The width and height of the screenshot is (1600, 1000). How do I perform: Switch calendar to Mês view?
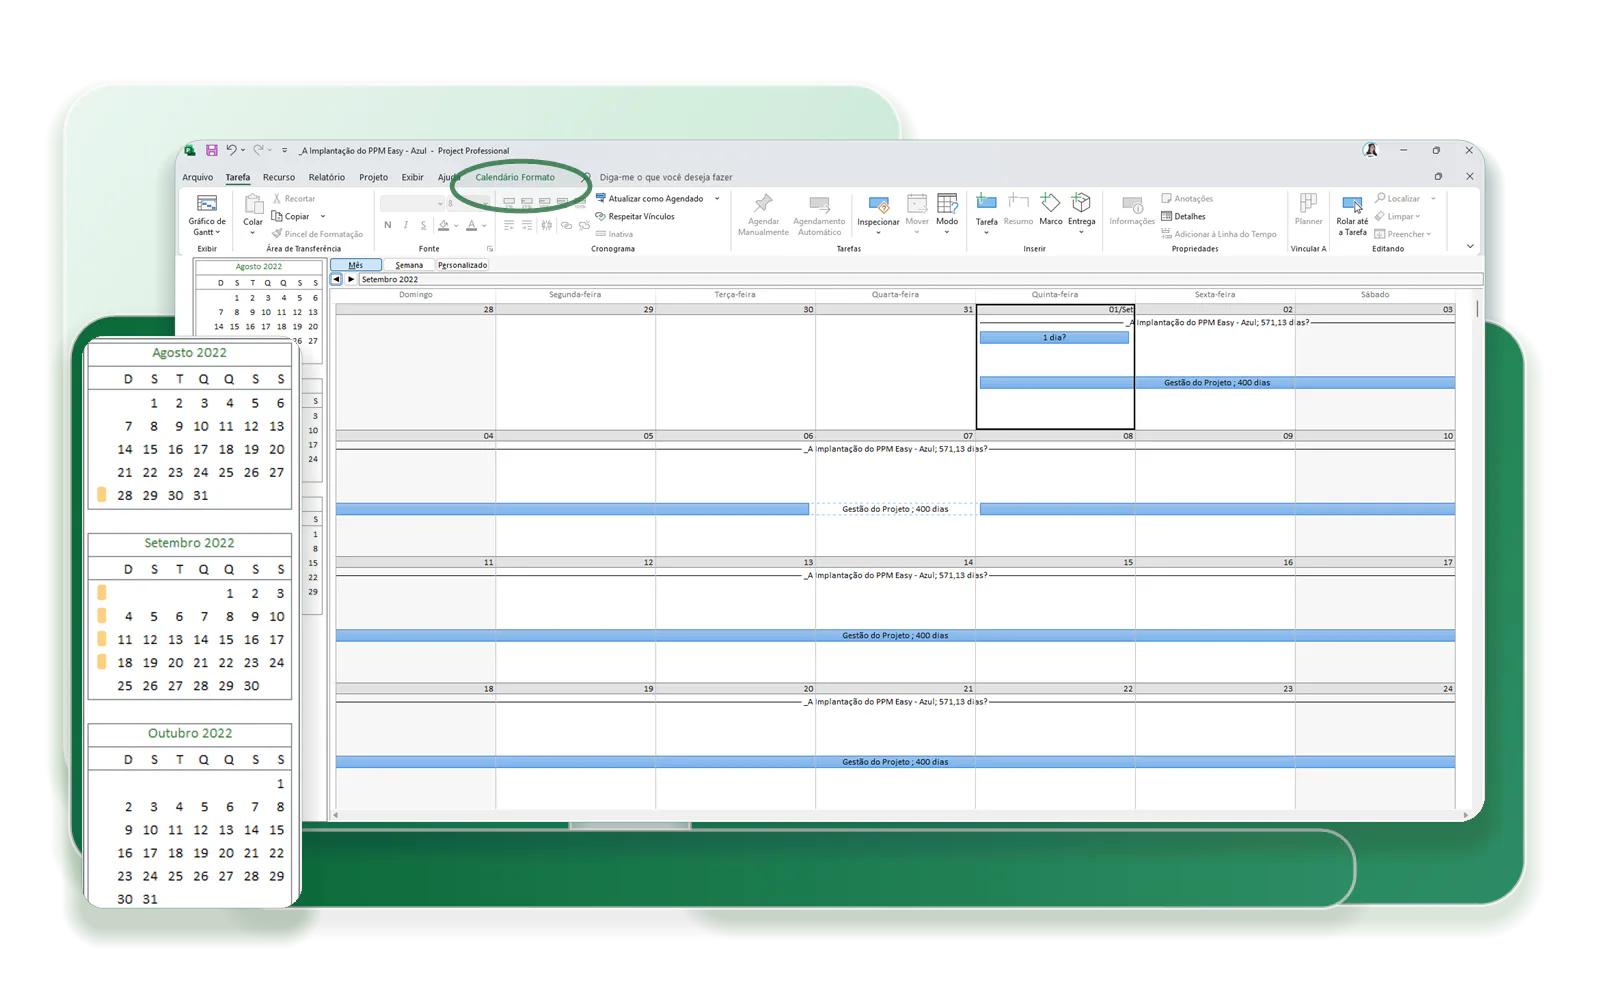(x=356, y=265)
